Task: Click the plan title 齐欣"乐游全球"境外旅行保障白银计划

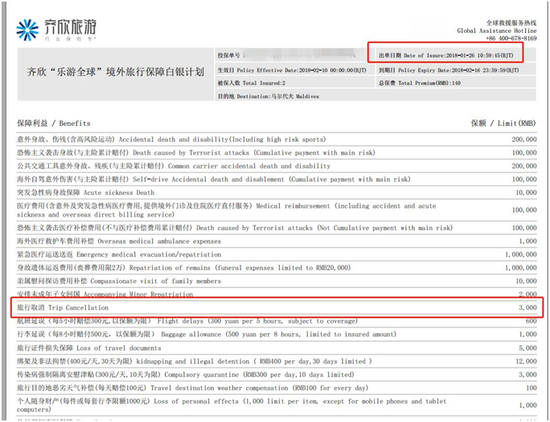Action: pyautogui.click(x=115, y=72)
